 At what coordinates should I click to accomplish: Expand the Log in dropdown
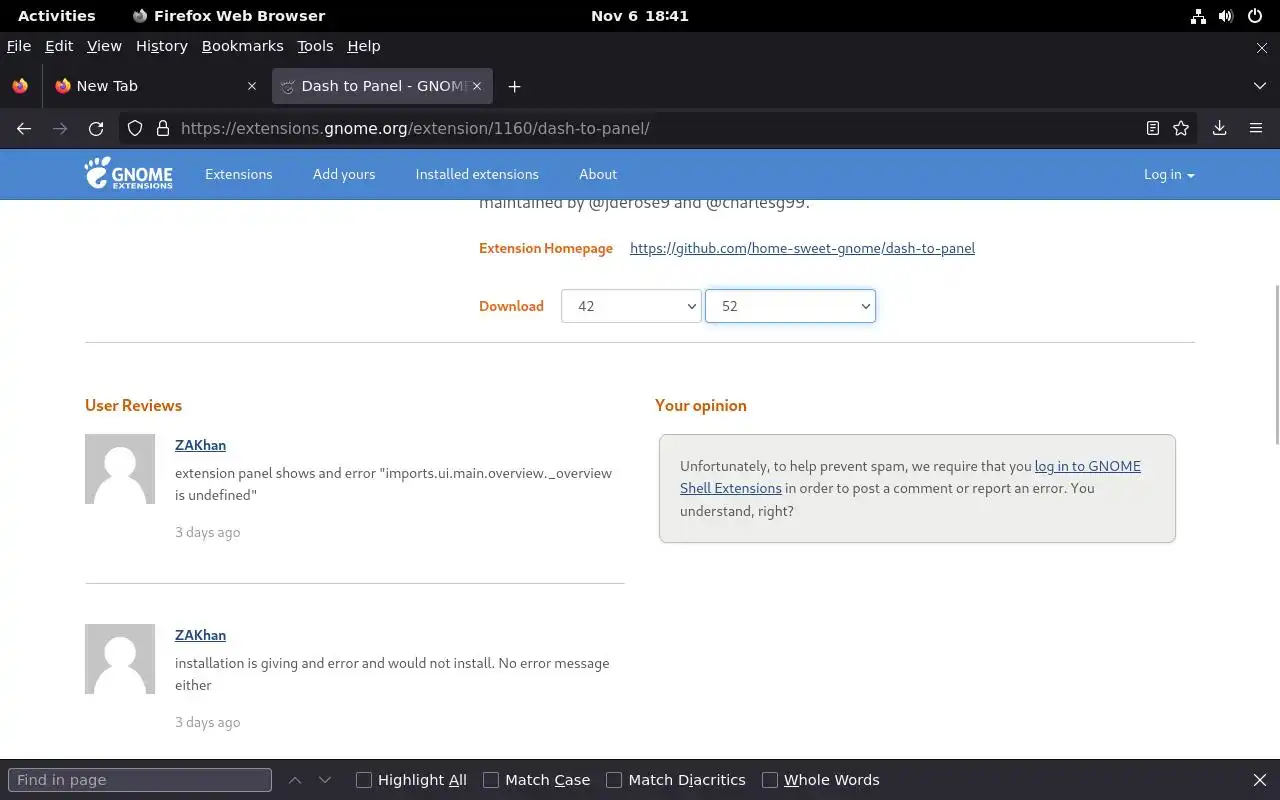1169,174
